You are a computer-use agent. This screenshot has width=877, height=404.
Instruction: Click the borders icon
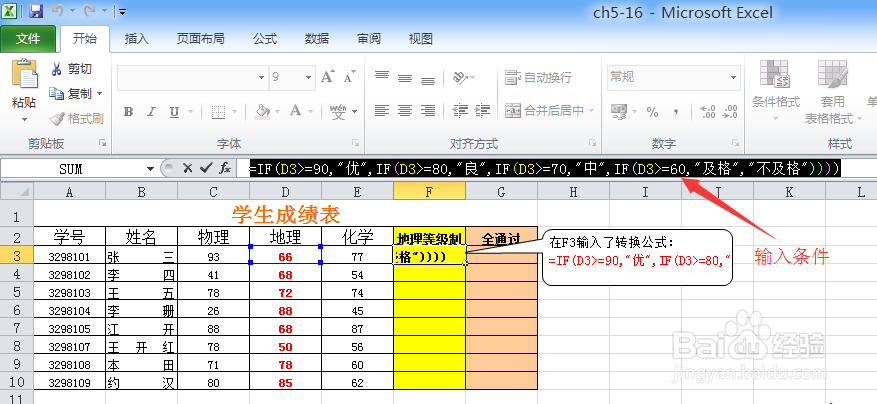[x=219, y=111]
